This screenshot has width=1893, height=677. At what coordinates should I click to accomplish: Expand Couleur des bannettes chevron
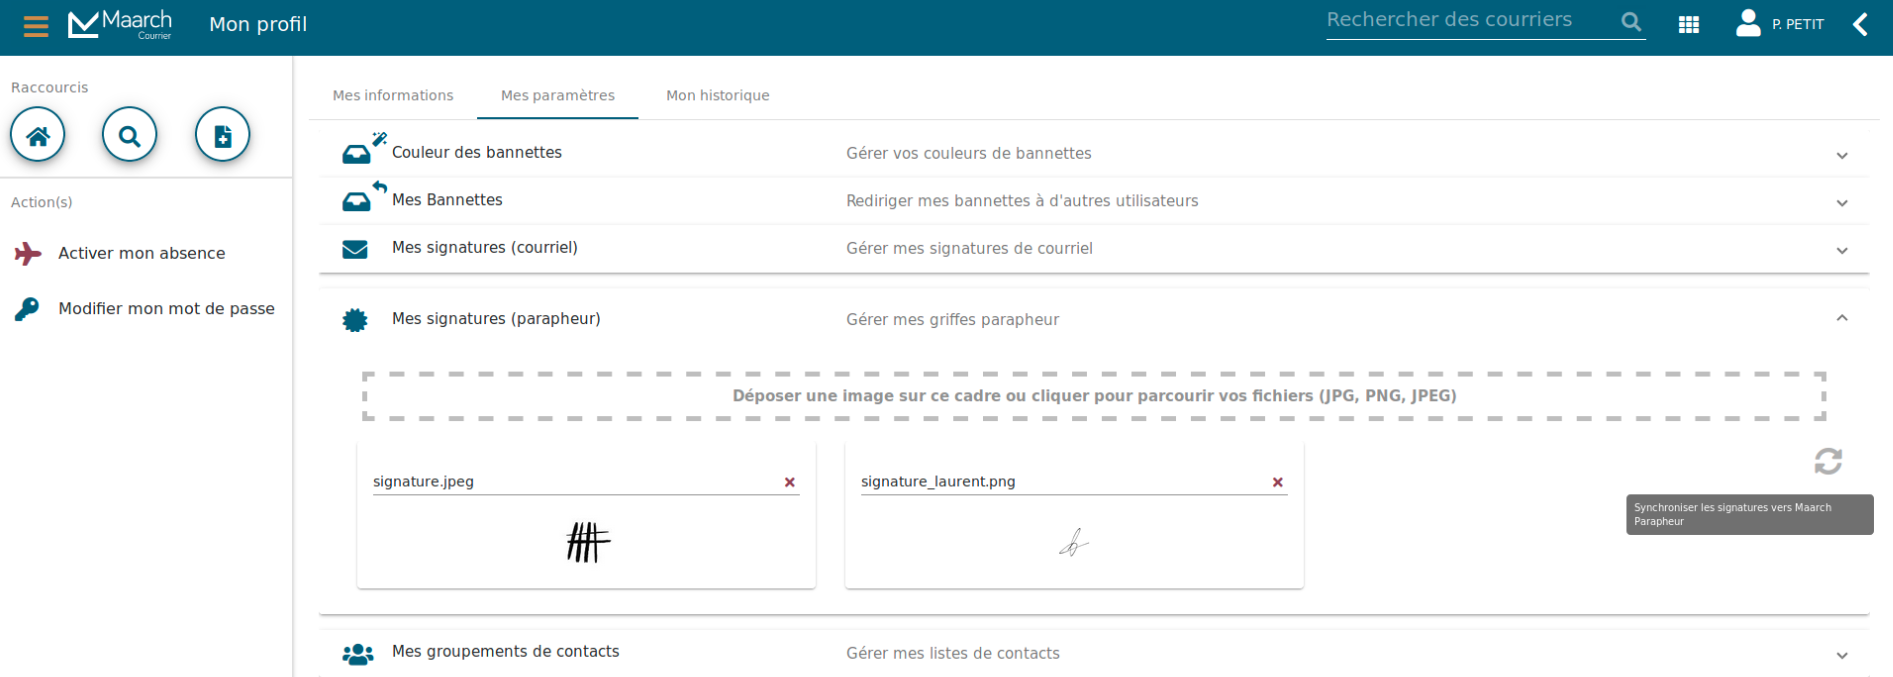click(x=1842, y=155)
